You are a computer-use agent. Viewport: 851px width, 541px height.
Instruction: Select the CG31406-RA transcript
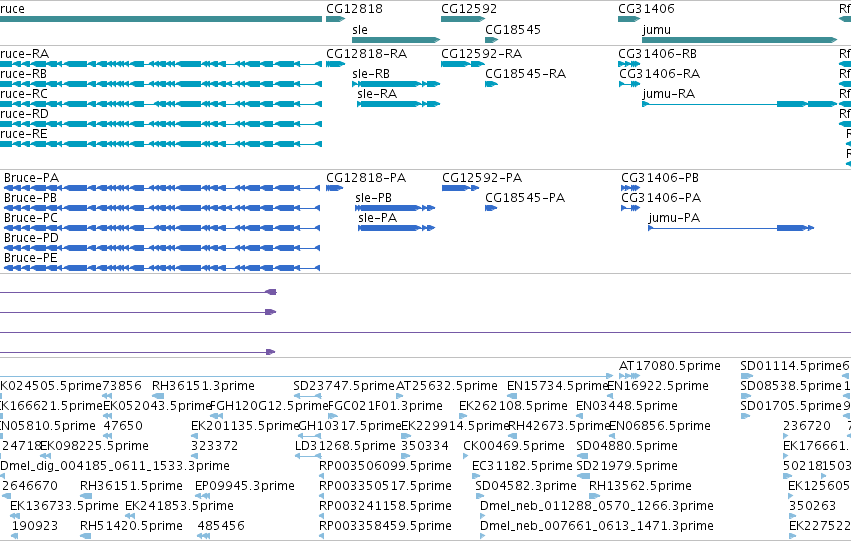630,84
